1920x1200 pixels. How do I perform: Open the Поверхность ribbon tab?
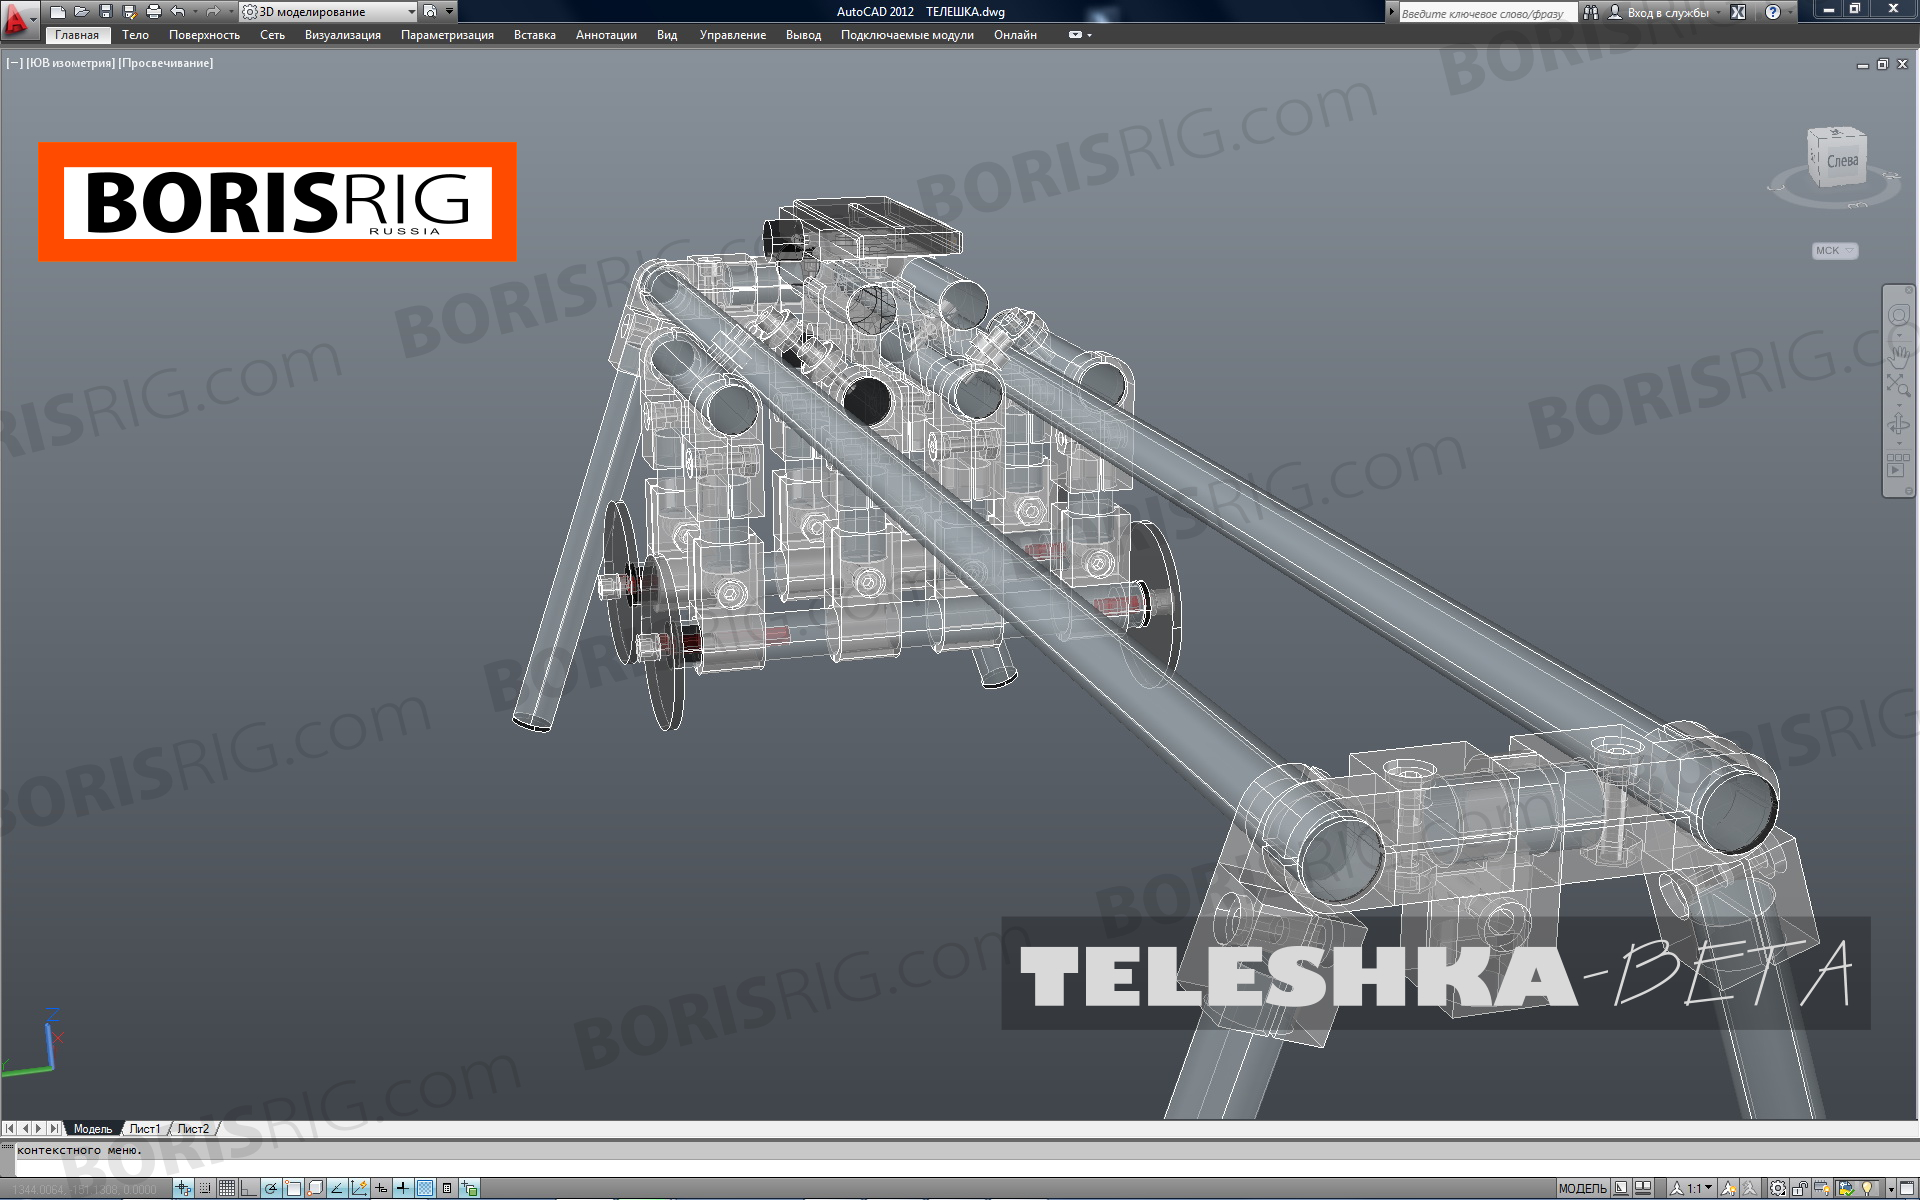tap(204, 35)
